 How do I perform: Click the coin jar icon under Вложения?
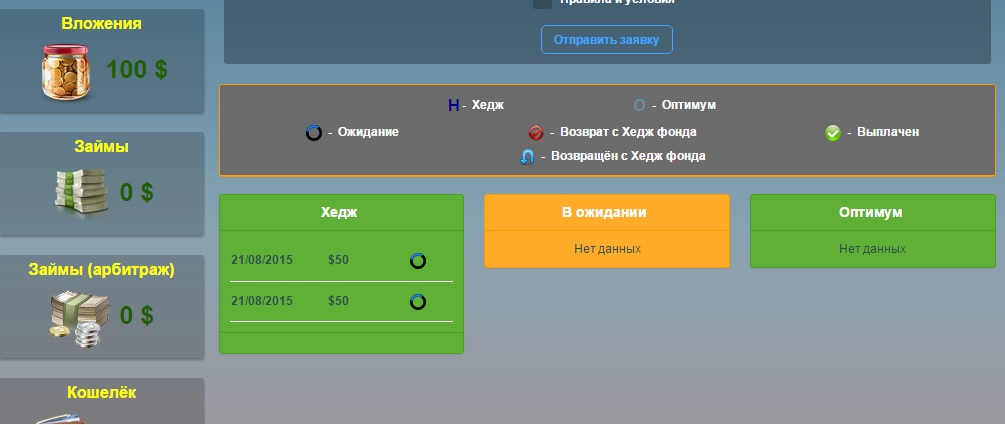65,72
